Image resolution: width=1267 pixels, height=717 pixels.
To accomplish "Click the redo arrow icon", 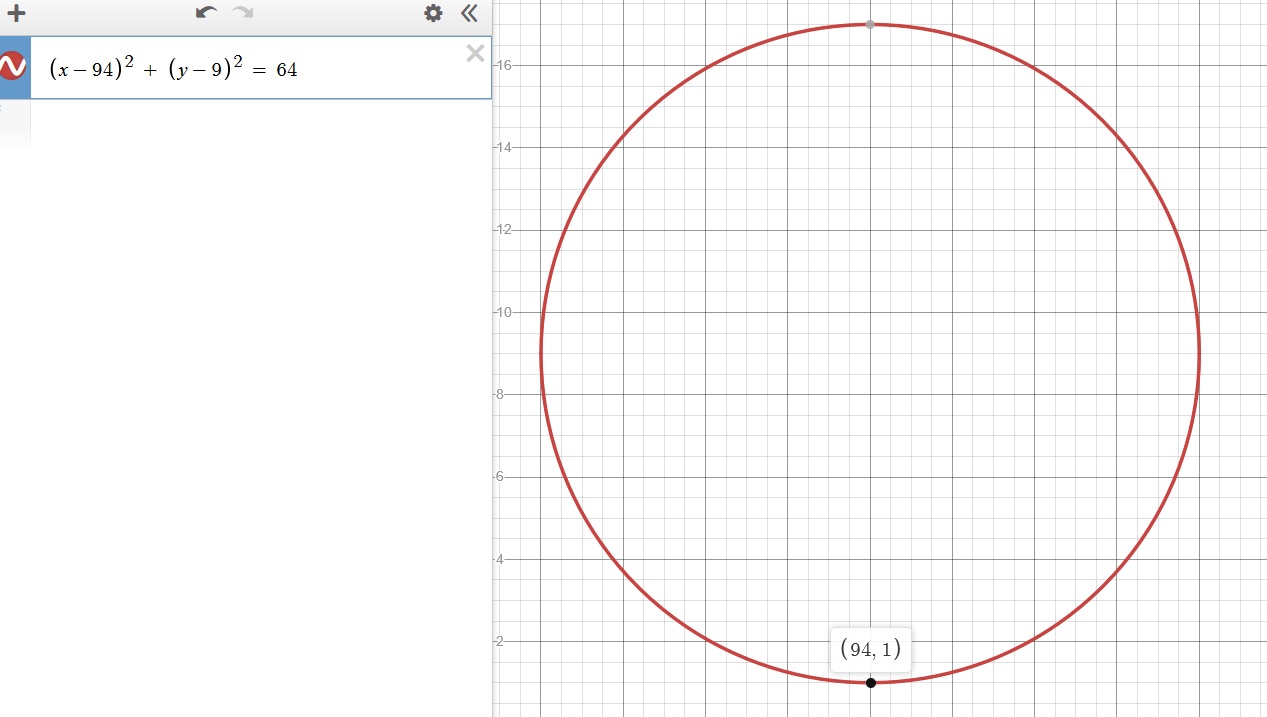I will [243, 13].
